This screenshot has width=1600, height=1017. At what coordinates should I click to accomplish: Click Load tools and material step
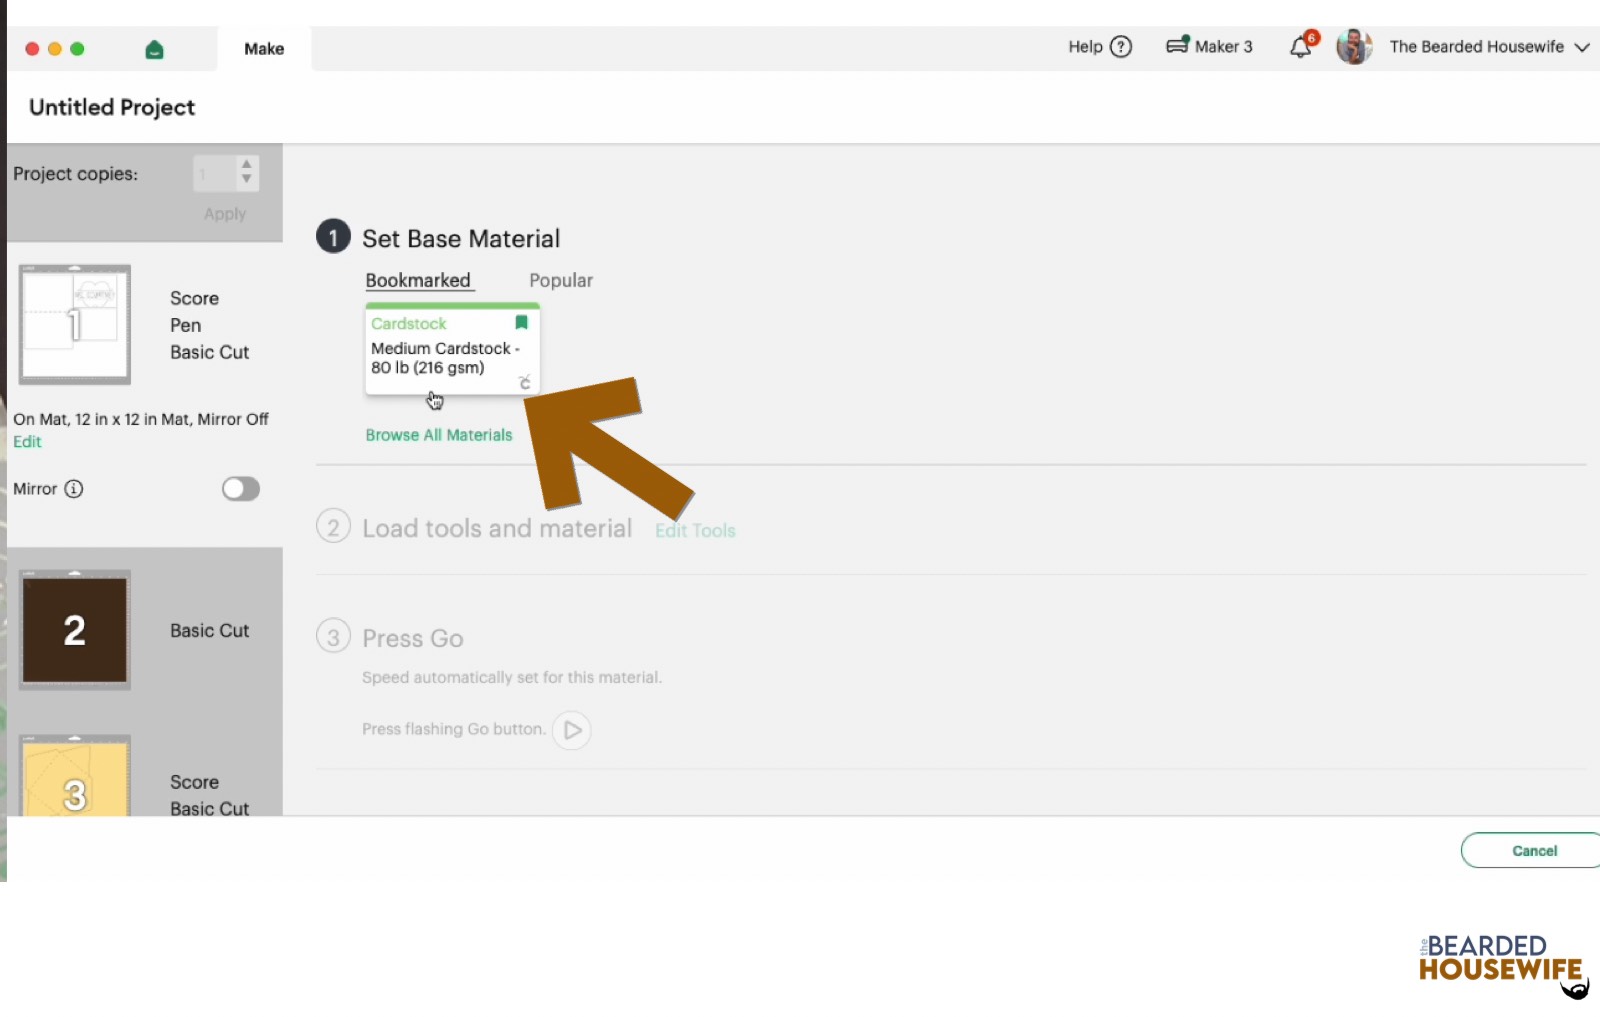497,528
